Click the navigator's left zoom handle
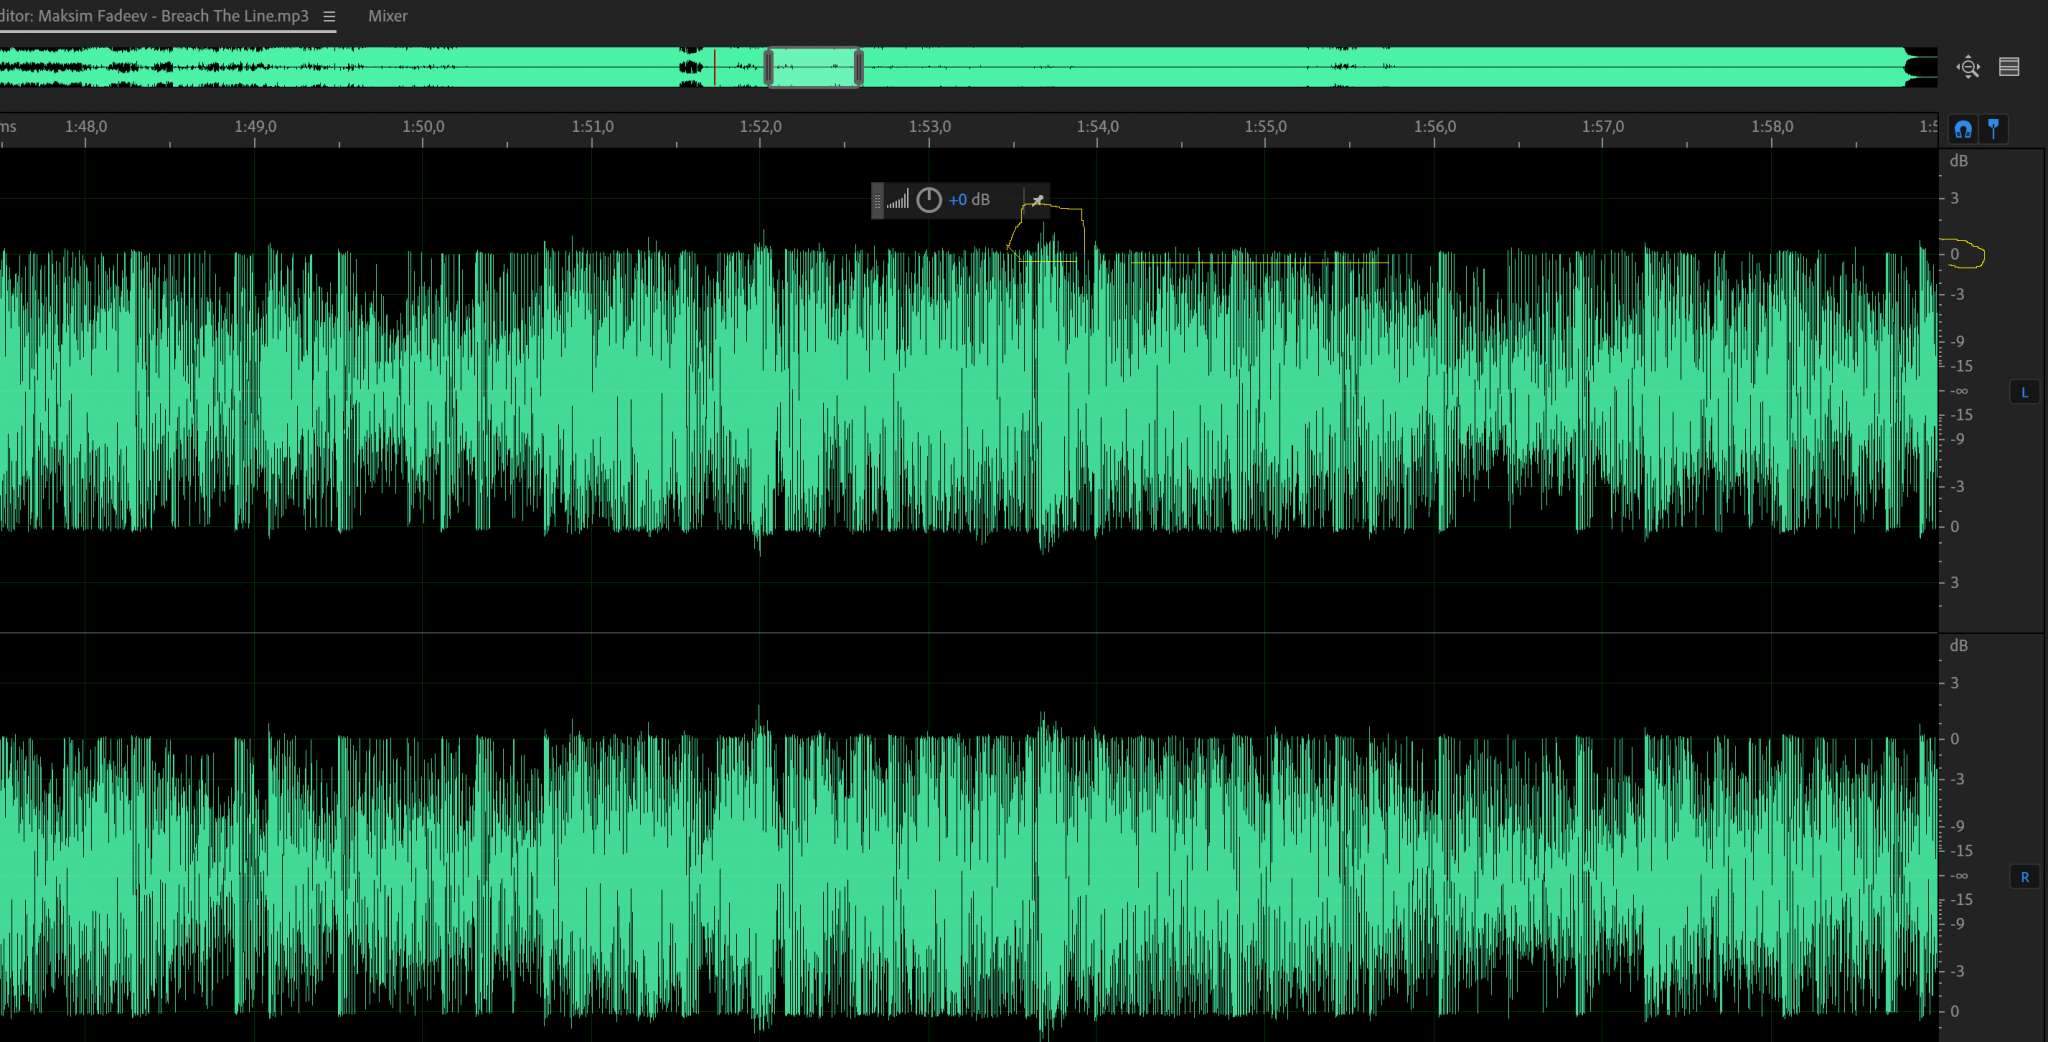 pos(768,67)
